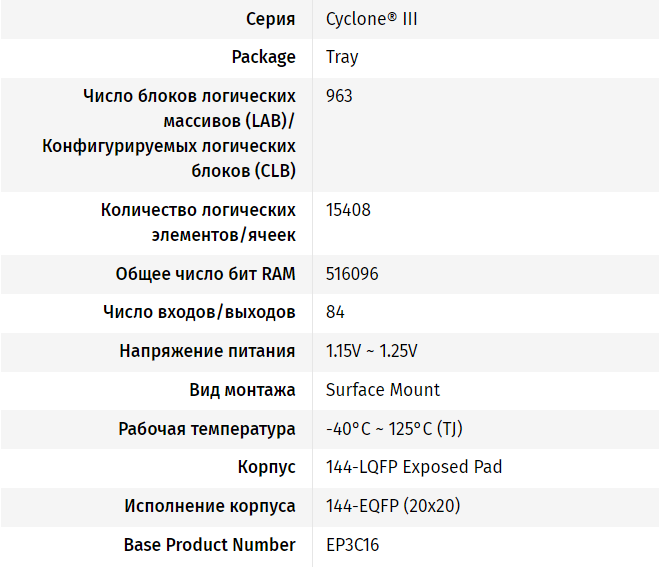Click the 144-LQFP Exposed Pad value
The height and width of the screenshot is (567, 659).
[414, 467]
